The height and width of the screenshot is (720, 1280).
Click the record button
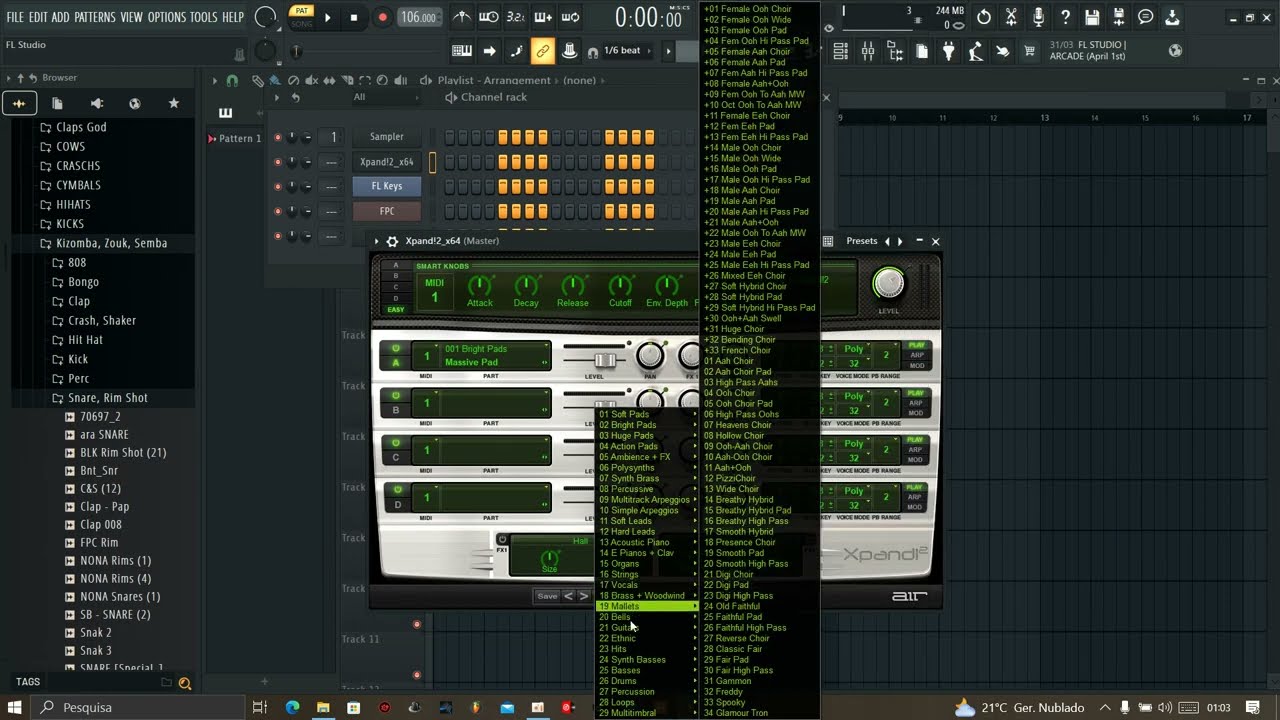point(382,17)
